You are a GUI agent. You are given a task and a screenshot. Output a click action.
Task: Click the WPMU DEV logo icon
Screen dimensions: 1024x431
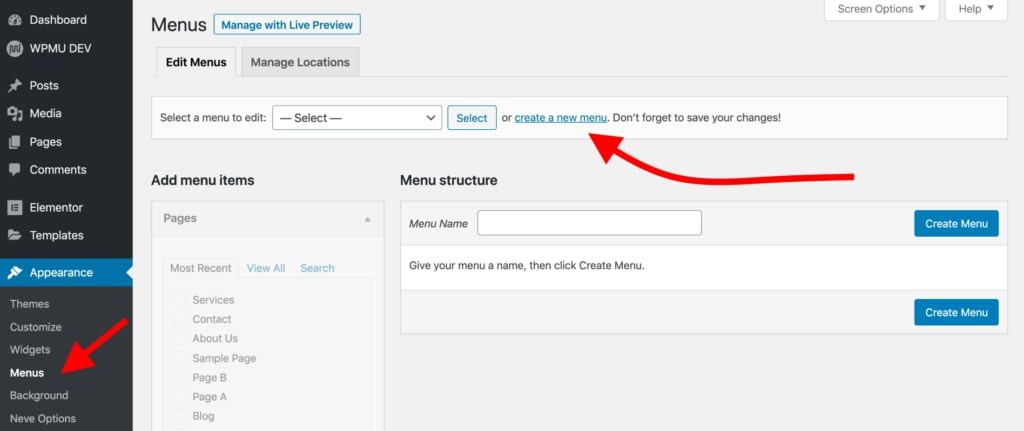click(x=14, y=48)
